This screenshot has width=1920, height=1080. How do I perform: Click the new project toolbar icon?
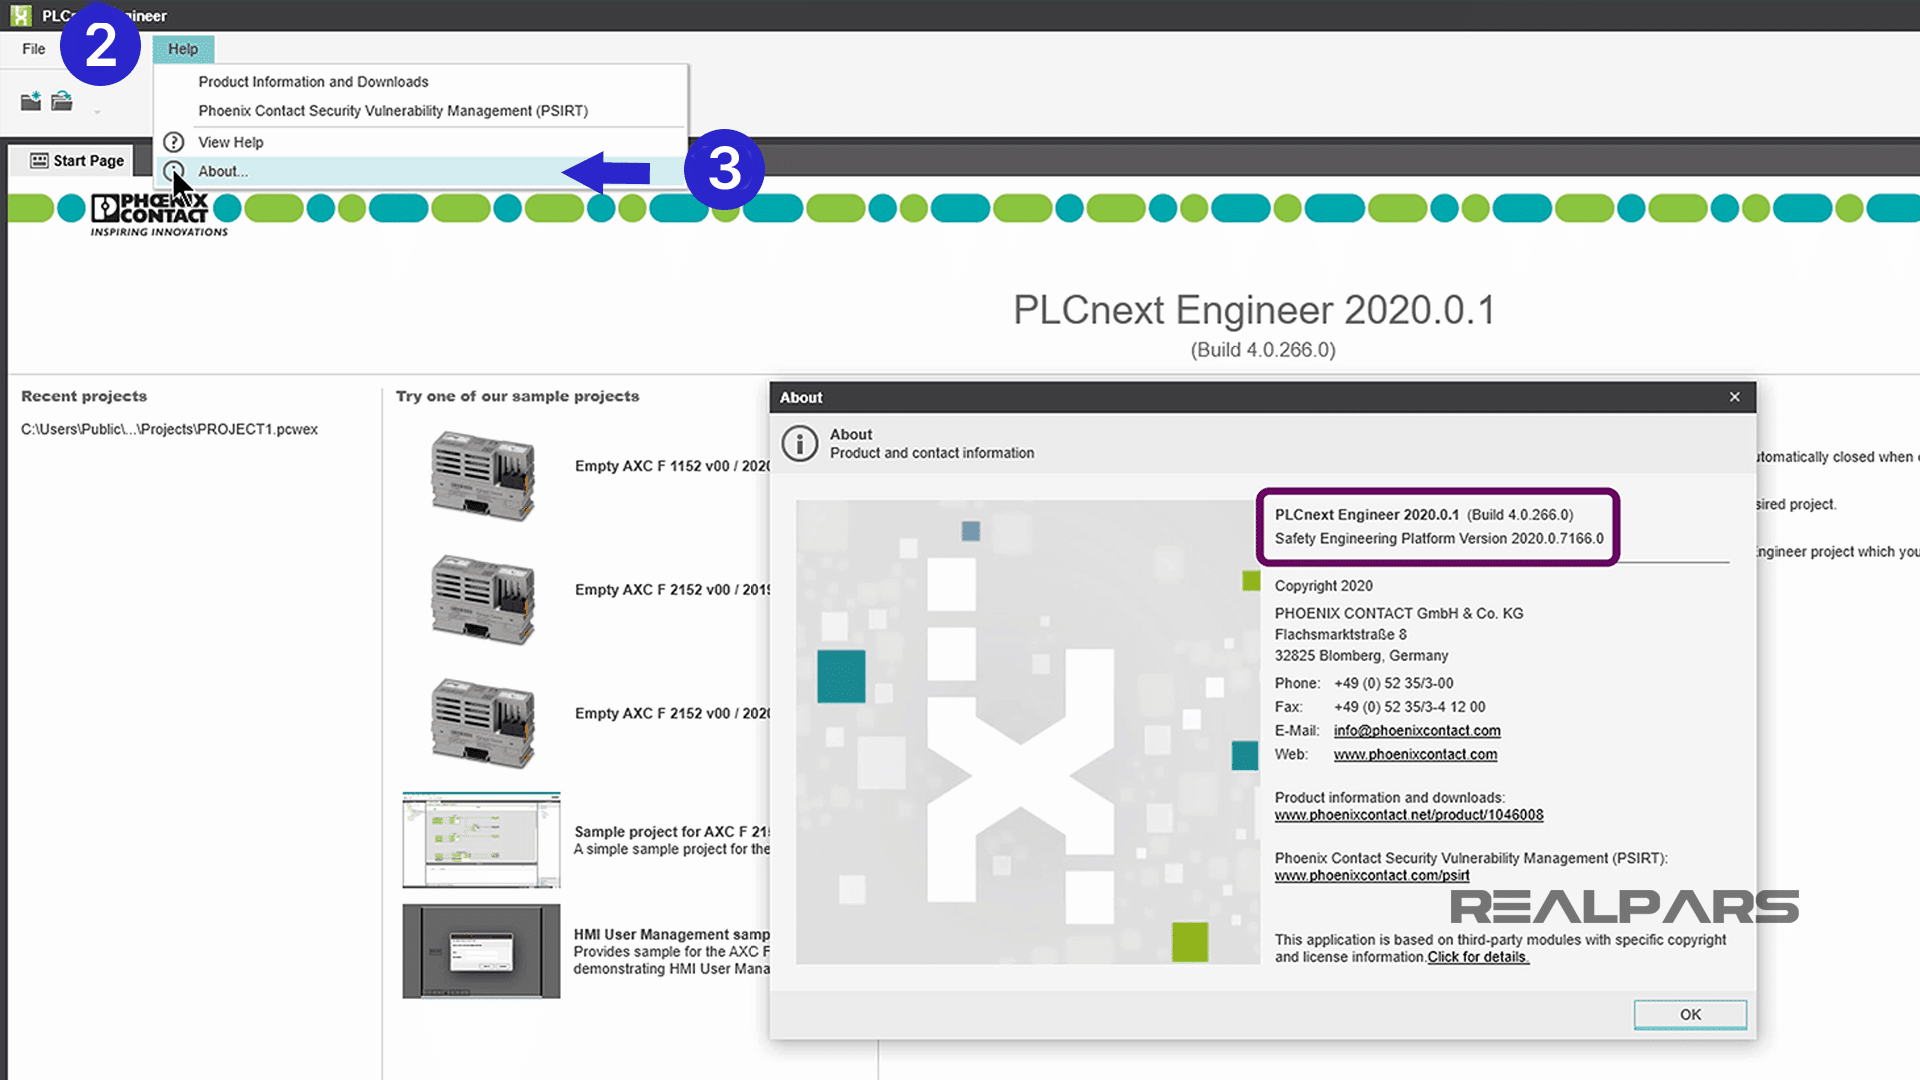click(31, 101)
